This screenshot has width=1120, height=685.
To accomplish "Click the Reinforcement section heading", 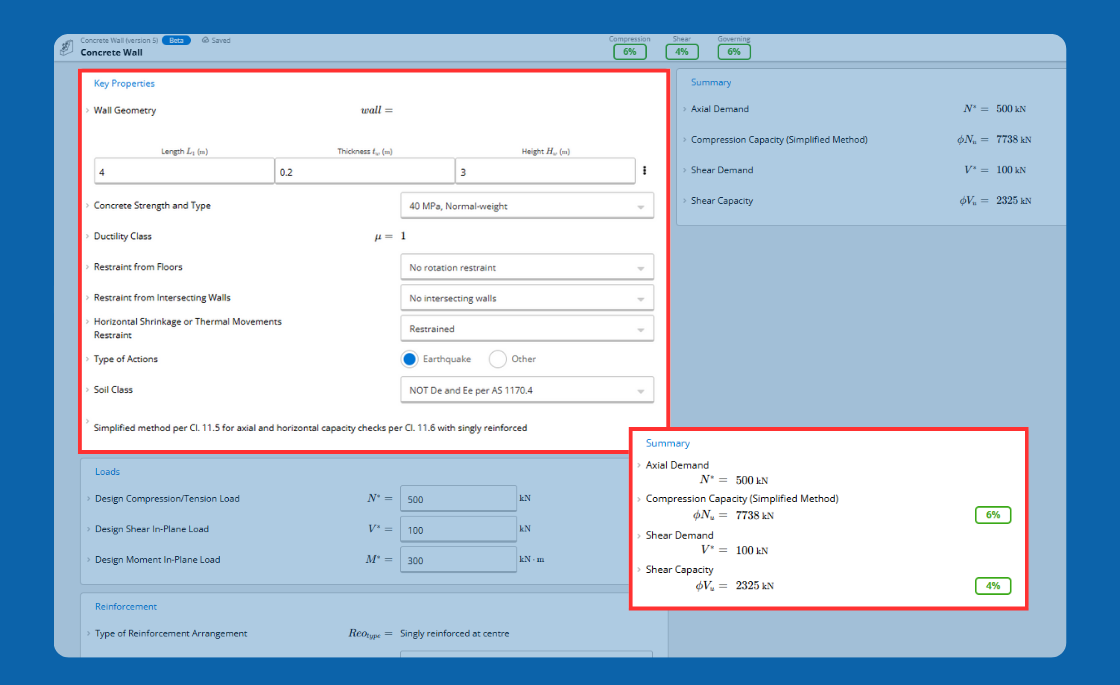I will pyautogui.click(x=126, y=606).
